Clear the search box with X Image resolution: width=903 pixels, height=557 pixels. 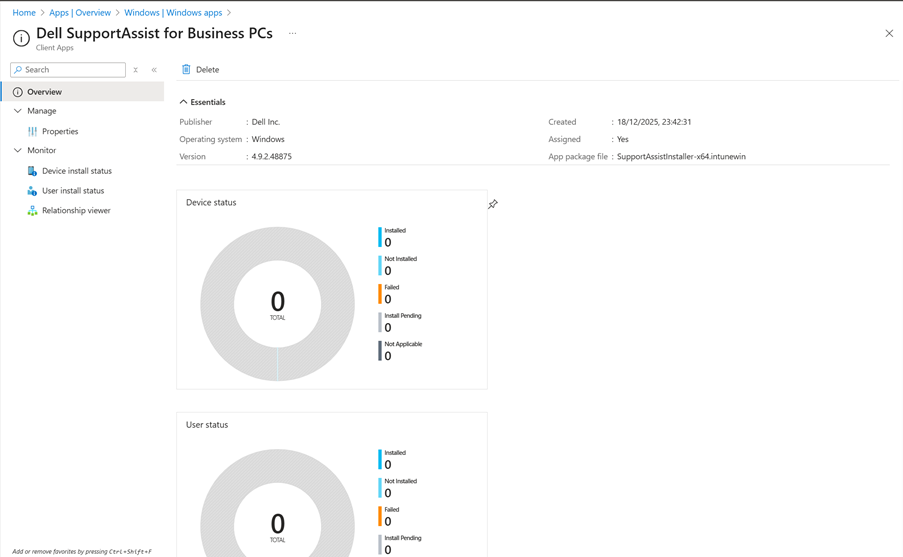point(136,70)
